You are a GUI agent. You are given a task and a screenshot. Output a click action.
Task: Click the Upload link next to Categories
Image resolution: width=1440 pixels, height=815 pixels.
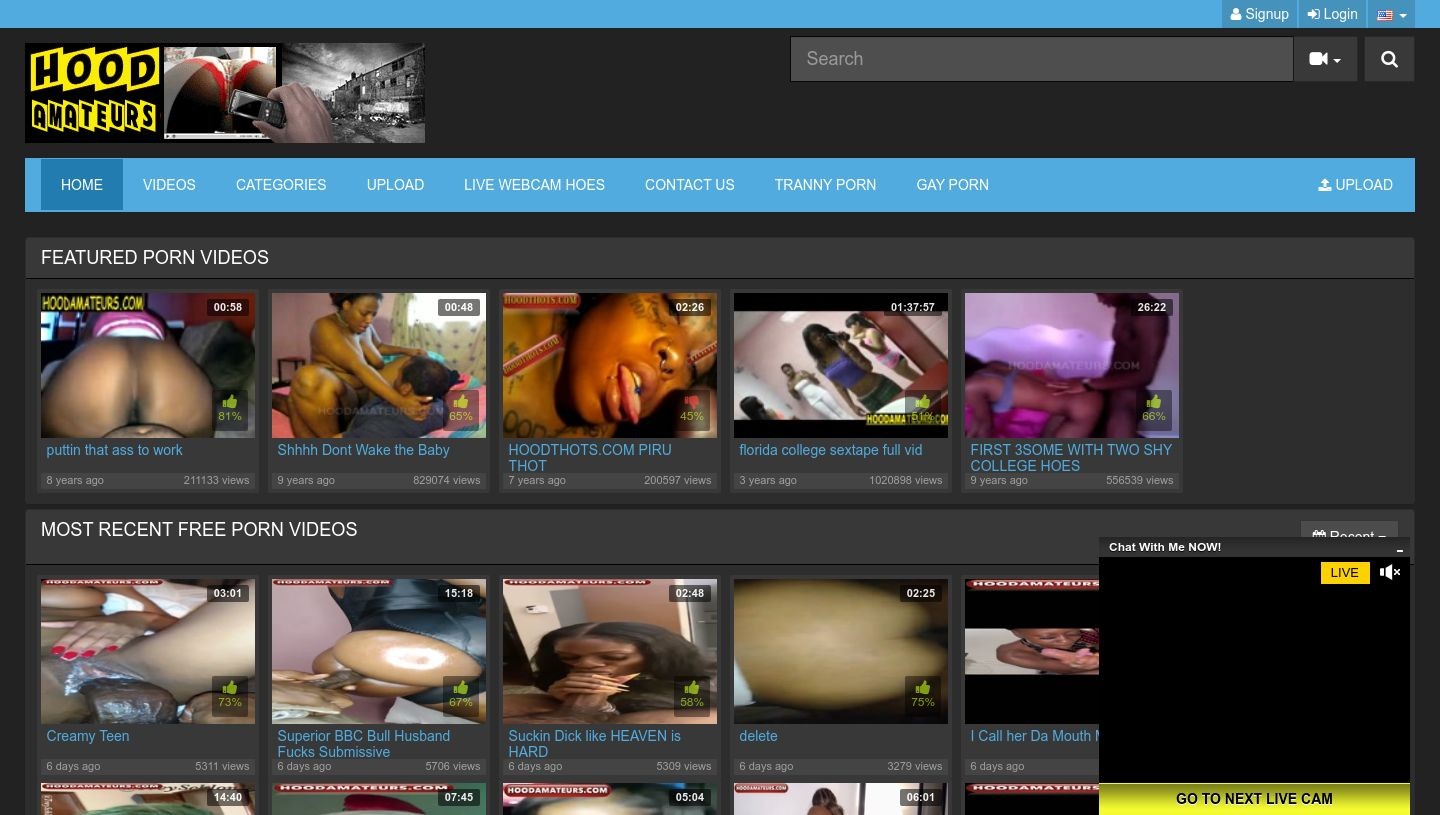pyautogui.click(x=395, y=185)
